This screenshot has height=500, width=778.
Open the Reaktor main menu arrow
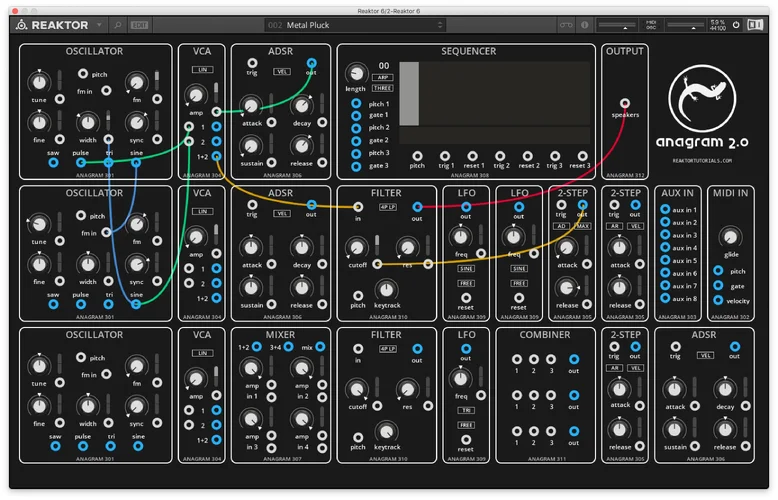pos(99,25)
